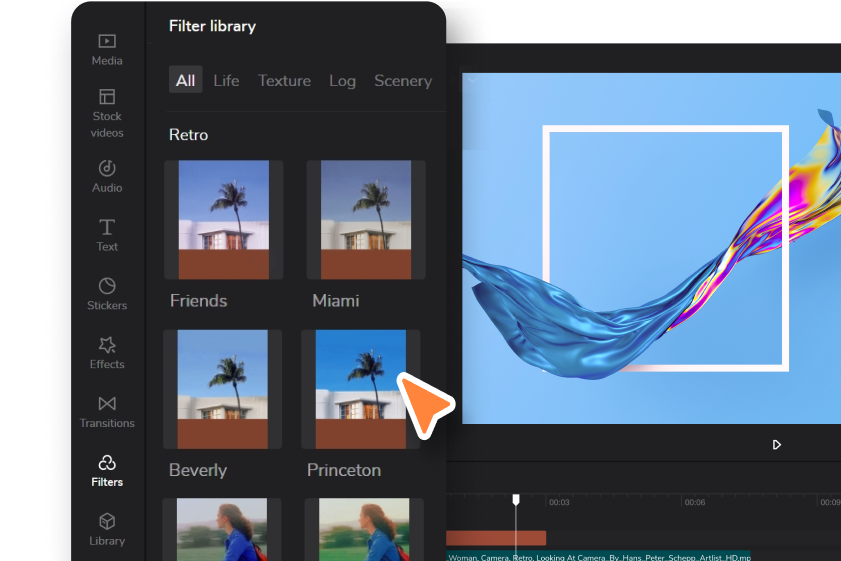Apply the Miami retro filter thumbnail

point(366,219)
